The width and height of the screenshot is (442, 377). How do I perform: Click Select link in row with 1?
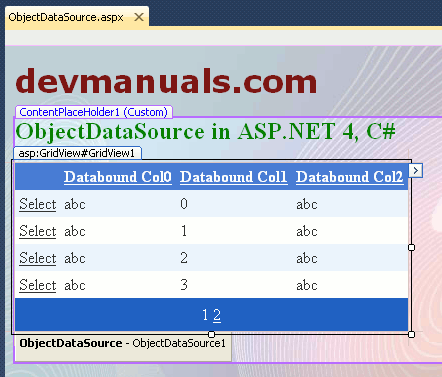pos(38,231)
